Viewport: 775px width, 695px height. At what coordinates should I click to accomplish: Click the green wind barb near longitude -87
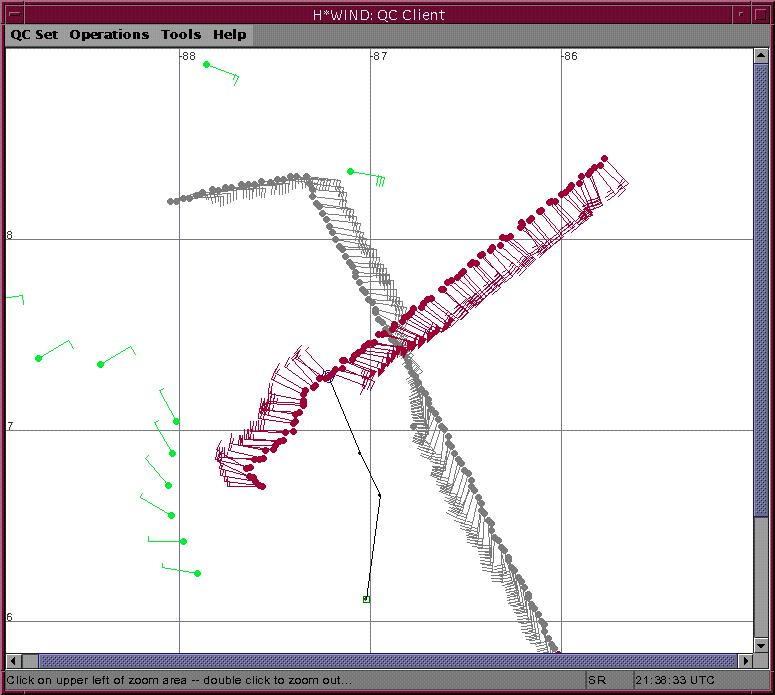pyautogui.click(x=351, y=172)
